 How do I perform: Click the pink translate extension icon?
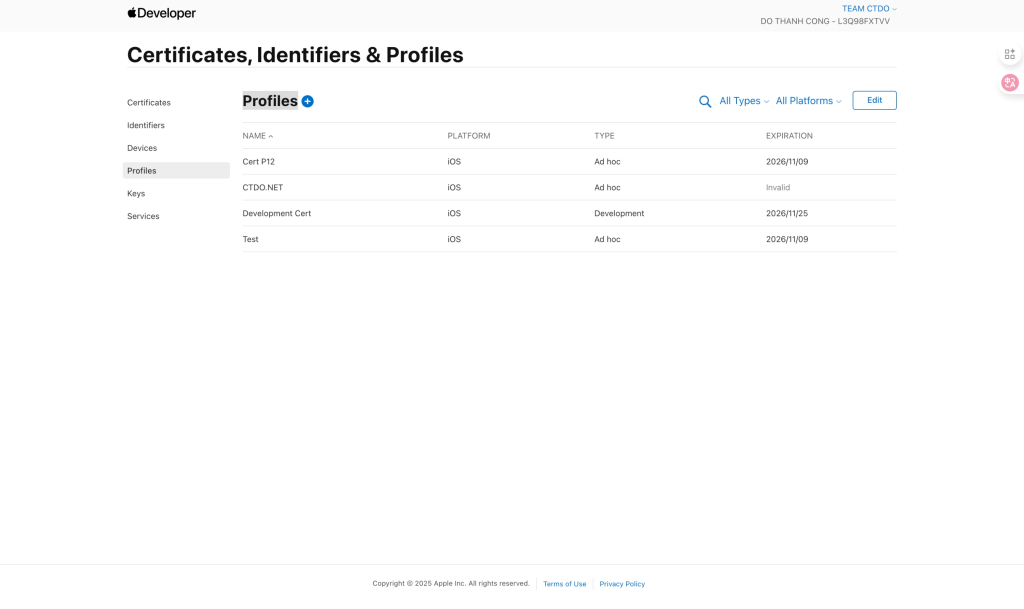point(1010,83)
